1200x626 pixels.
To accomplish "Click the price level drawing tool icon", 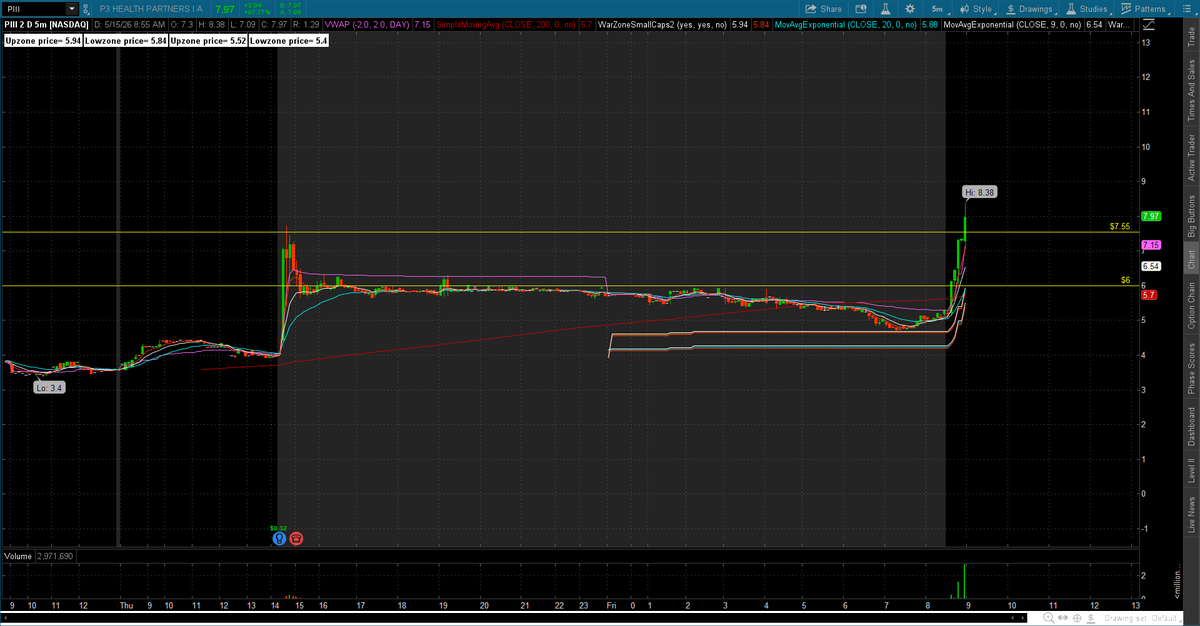I will [1091, 618].
